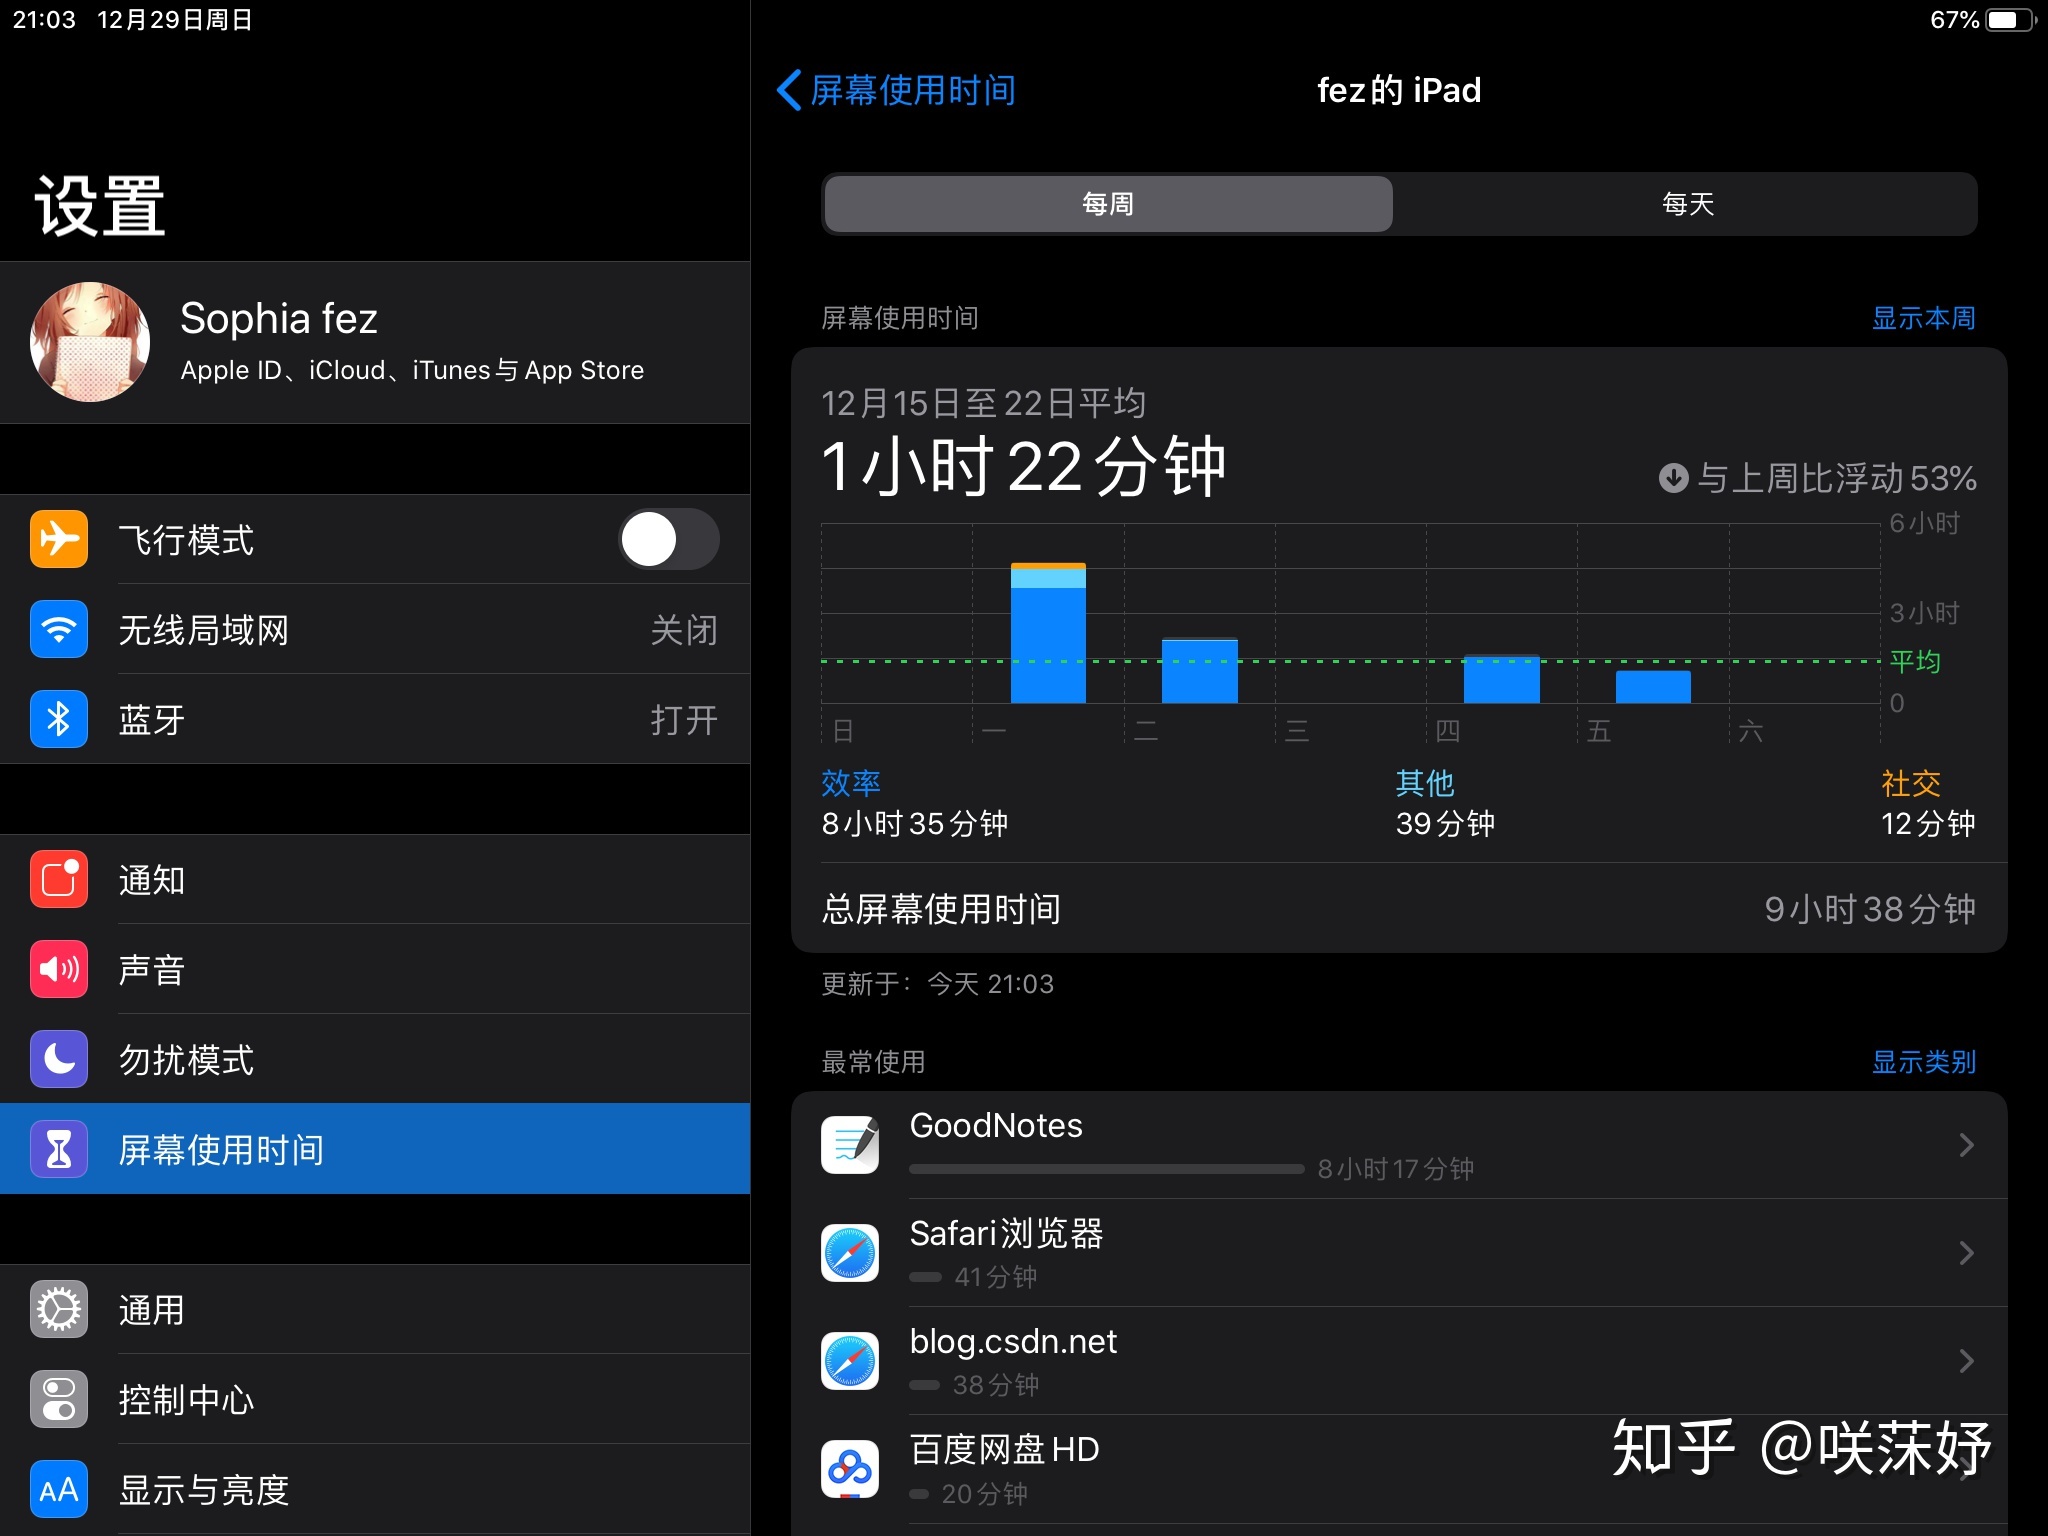Image resolution: width=2048 pixels, height=1536 pixels.
Task: Tap the 20分钟 百度网盘 HD duration
Action: pos(985,1493)
